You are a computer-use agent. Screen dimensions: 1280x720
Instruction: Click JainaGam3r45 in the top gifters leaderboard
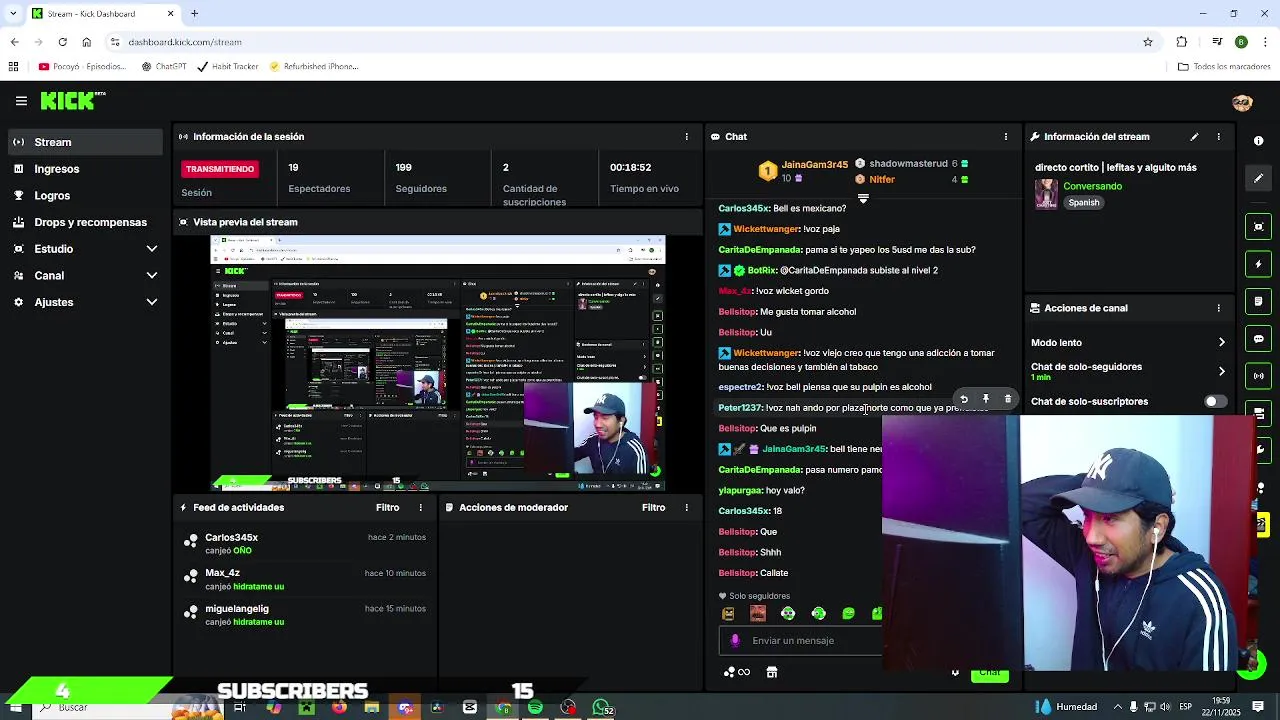click(x=814, y=165)
